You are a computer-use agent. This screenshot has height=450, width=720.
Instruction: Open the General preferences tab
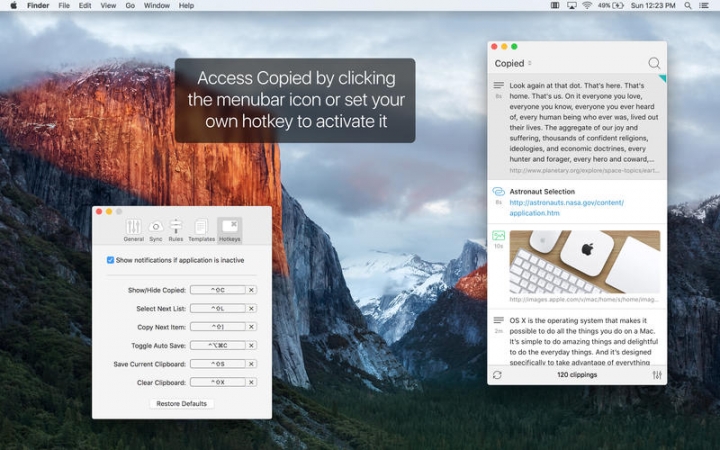click(134, 230)
